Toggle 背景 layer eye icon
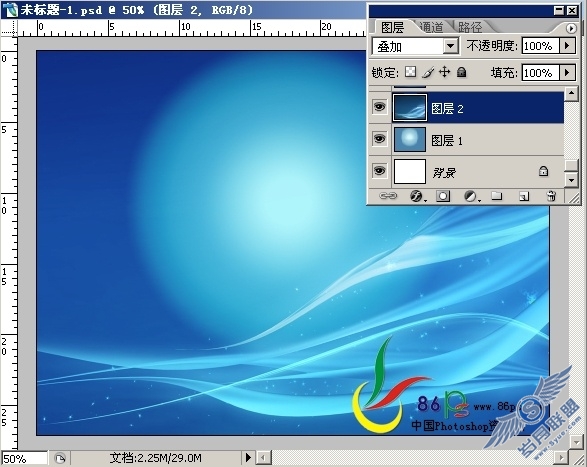This screenshot has height=467, width=587. [379, 171]
